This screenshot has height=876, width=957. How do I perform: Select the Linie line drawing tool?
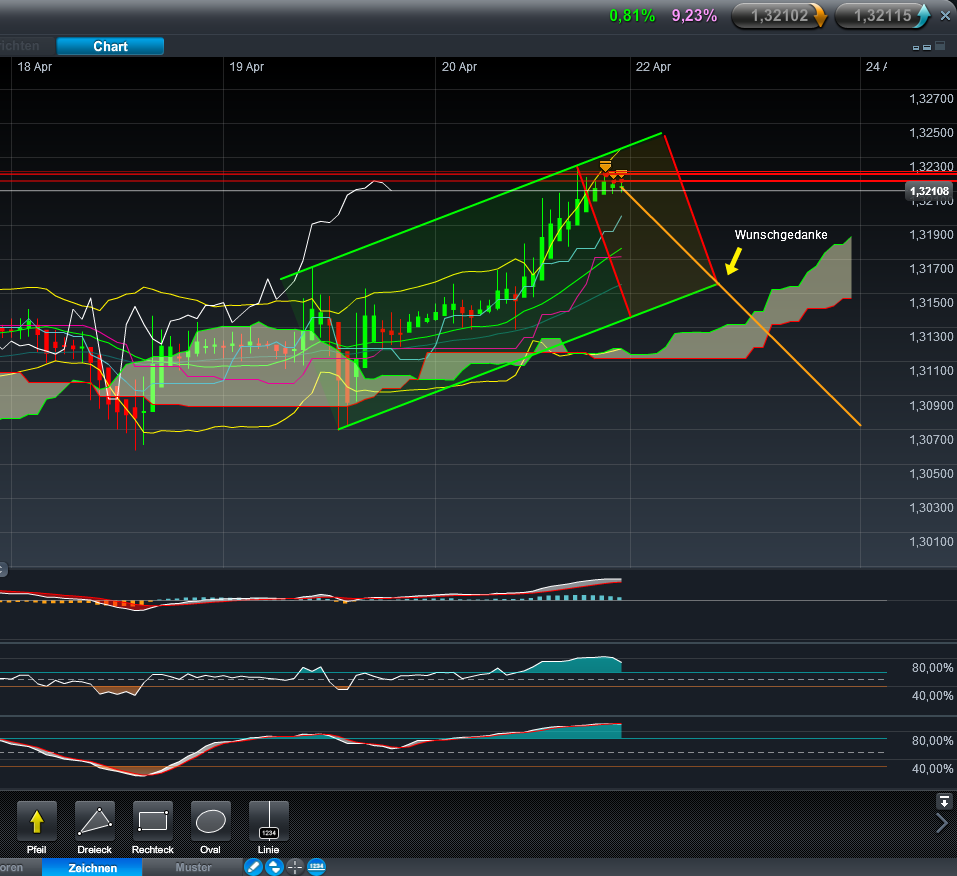click(269, 821)
